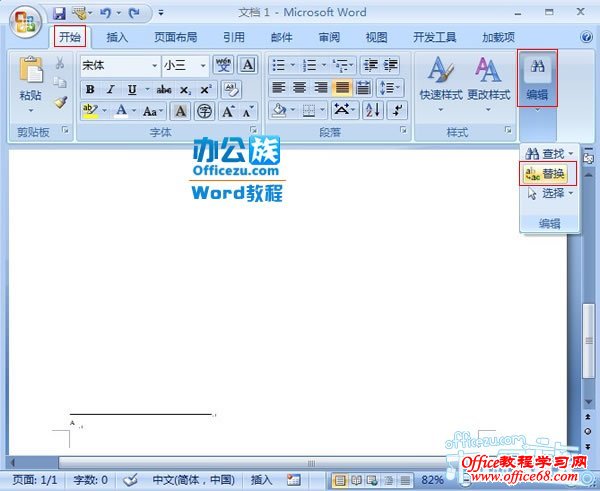
Task: Toggle superscript formatting
Action: pos(206,90)
